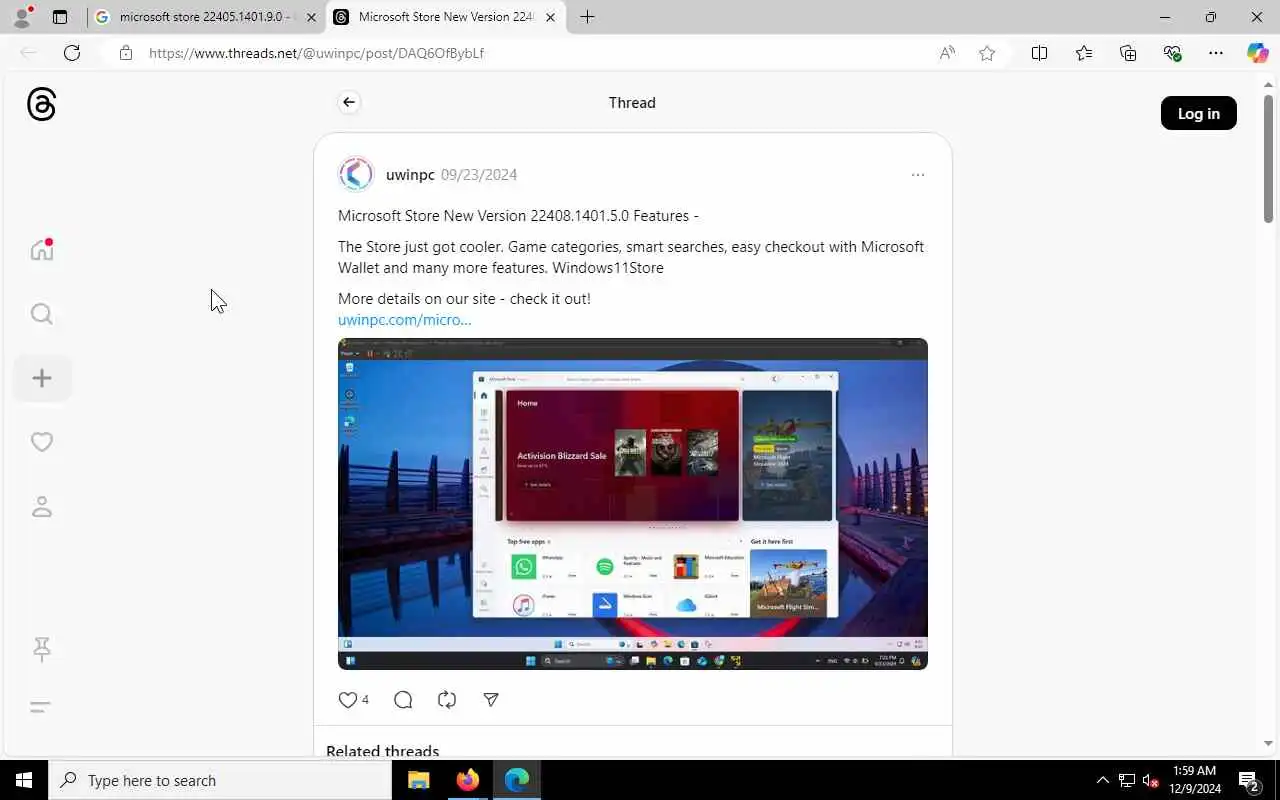Screen dimensions: 1280x800
Task: Open a new browser tab
Action: tap(587, 17)
